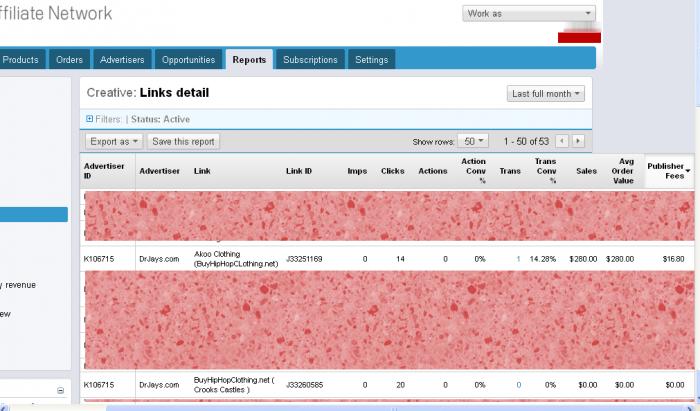Change the Last full month date range

click(546, 94)
